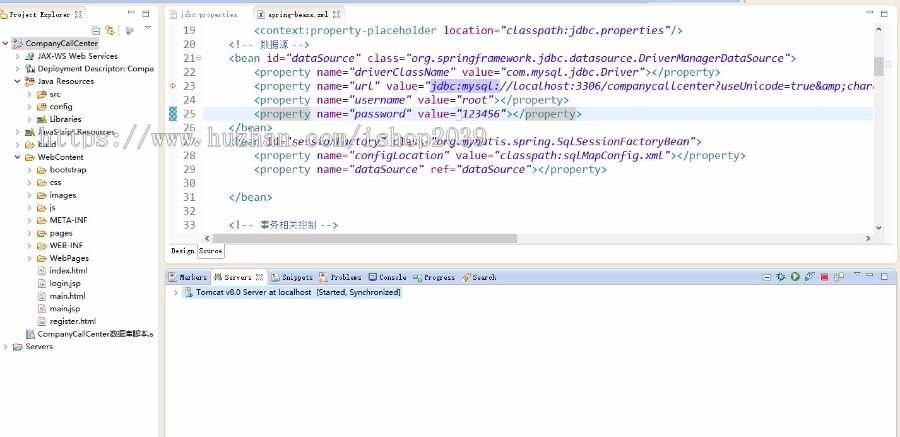Minimize the Servers bottom panel
Viewport: 900px width, 437px height.
[x=870, y=276]
